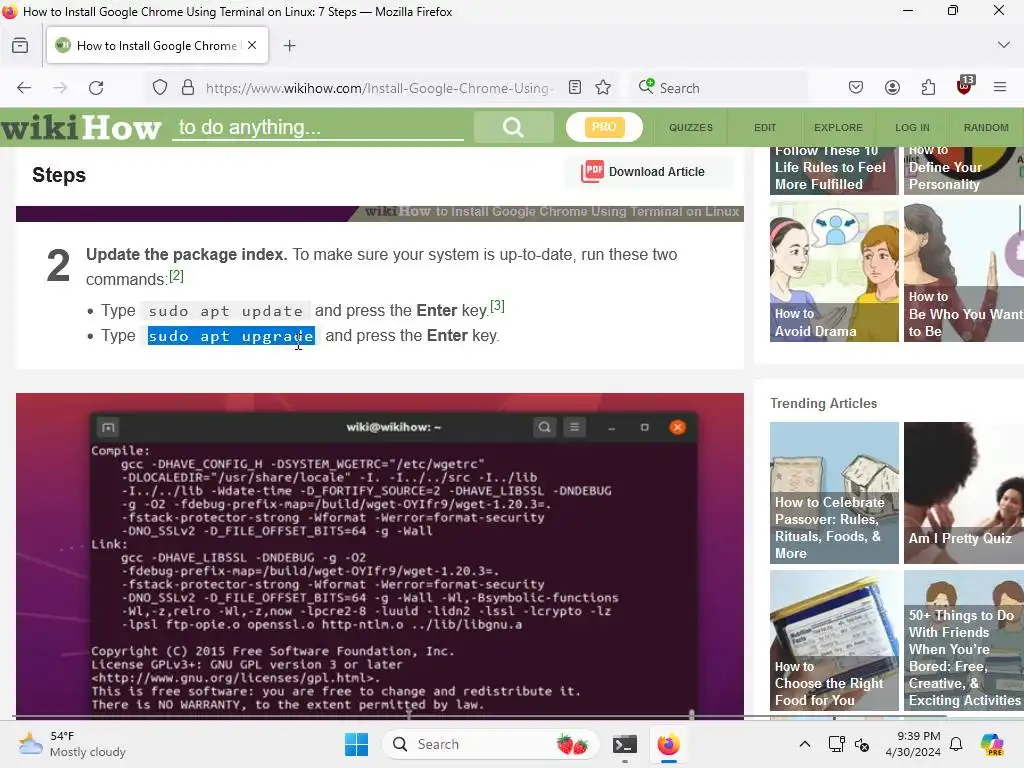The width and height of the screenshot is (1024, 768).
Task: Open terminal screenshot step image
Action: point(379,554)
